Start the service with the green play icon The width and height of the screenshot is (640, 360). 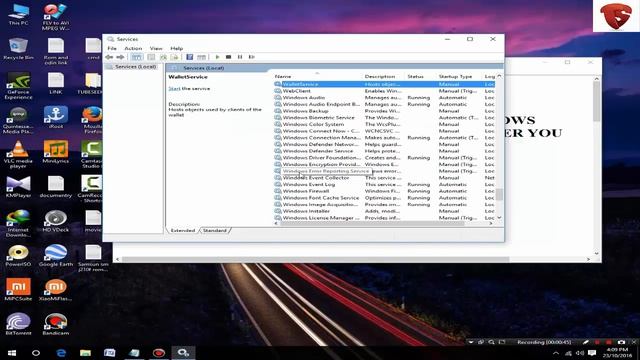click(x=217, y=57)
